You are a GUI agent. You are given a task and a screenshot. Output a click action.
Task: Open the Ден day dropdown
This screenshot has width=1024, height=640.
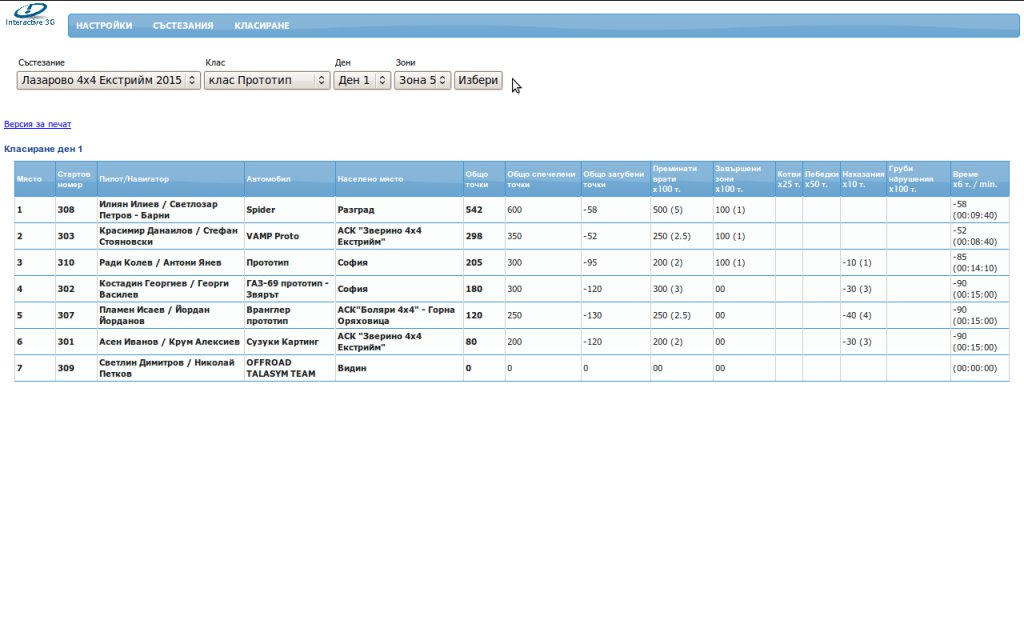(x=361, y=80)
